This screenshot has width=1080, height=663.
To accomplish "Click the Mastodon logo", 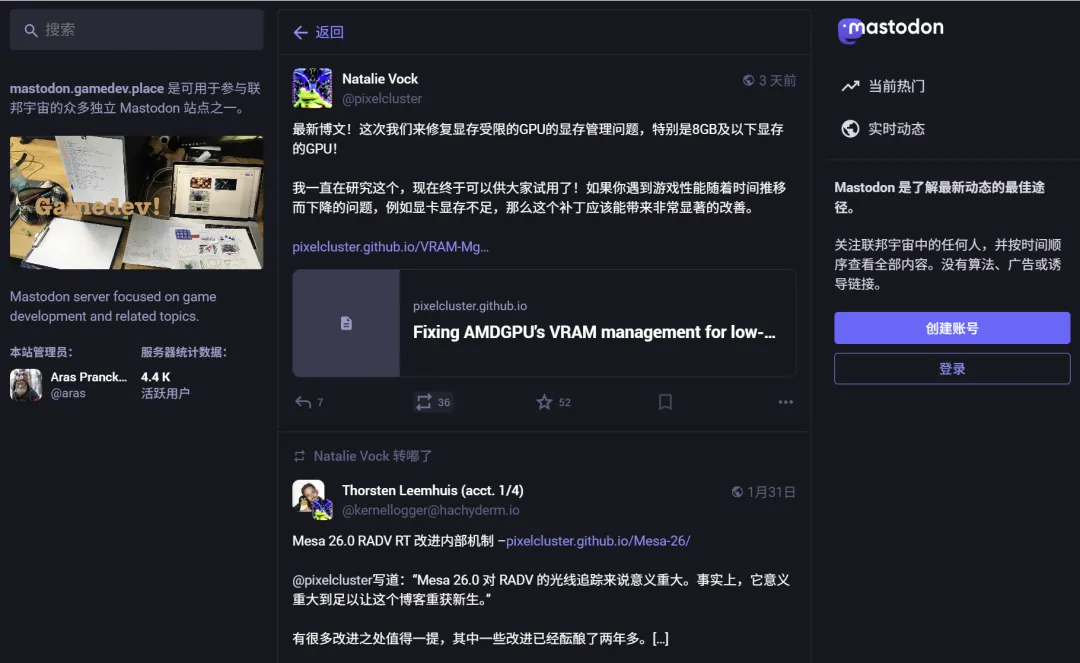I will (891, 30).
